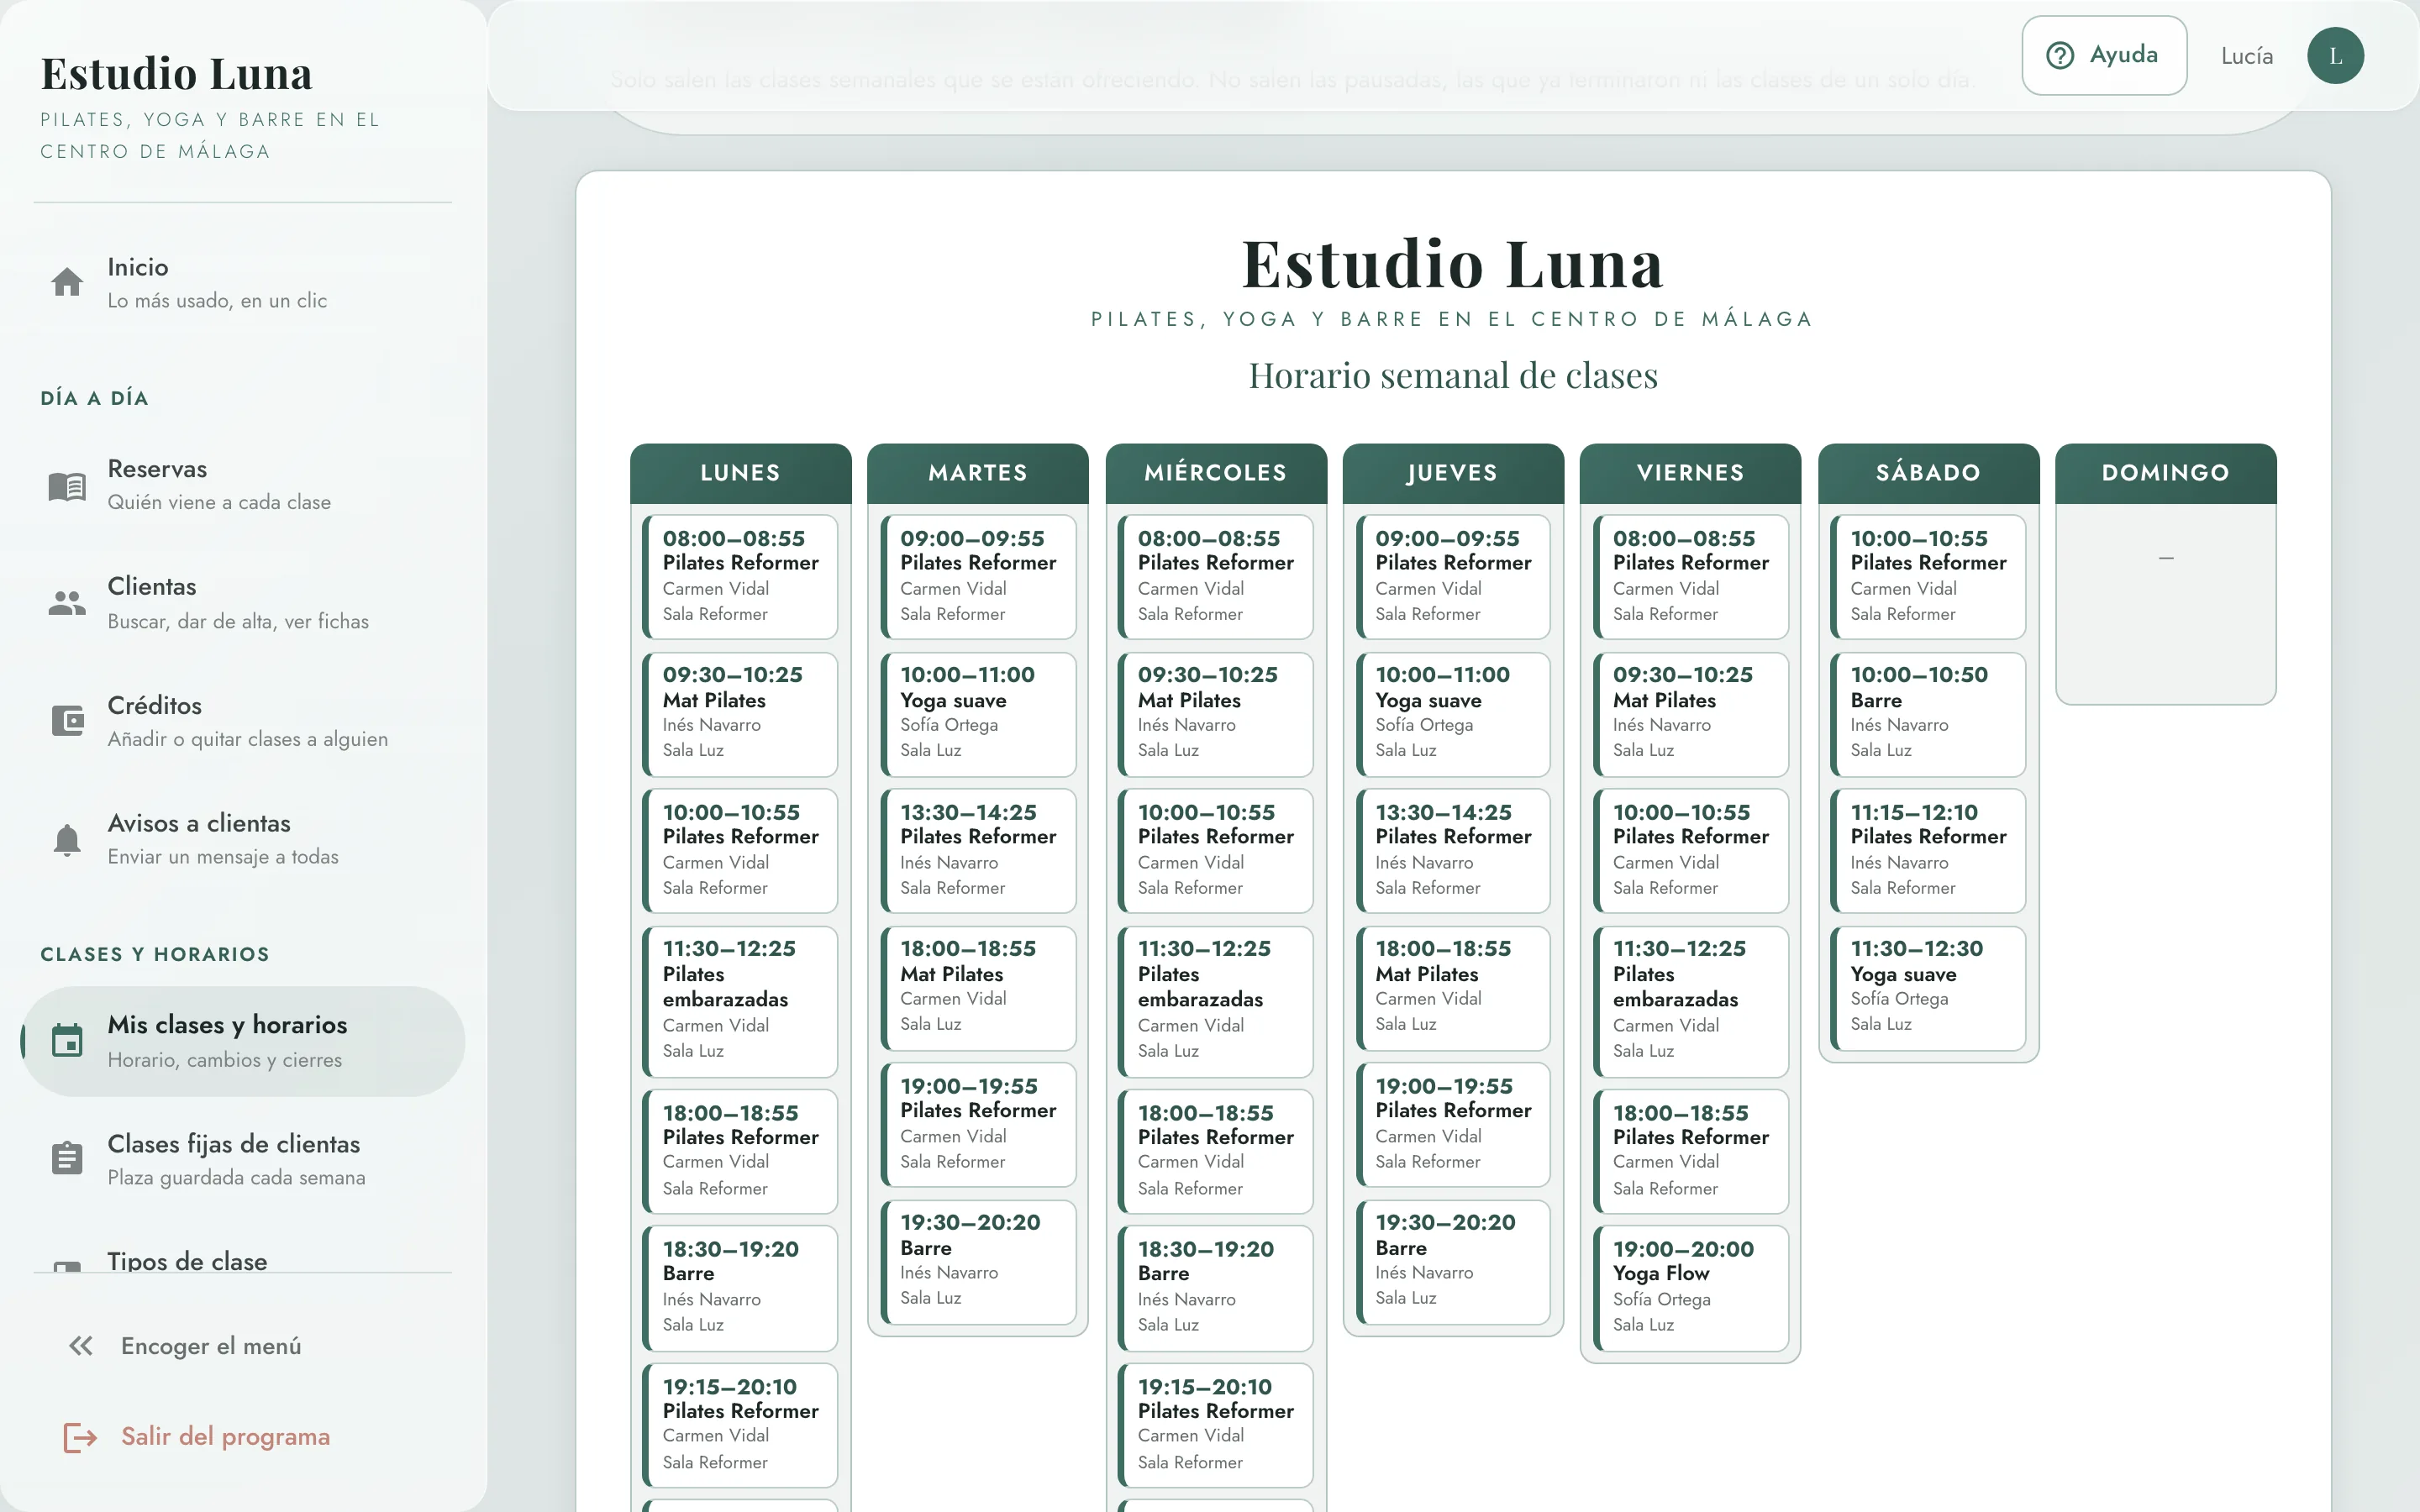Select Sábado 10:00–10:50 Barre card
The image size is (2420, 1512).
pyautogui.click(x=1928, y=713)
